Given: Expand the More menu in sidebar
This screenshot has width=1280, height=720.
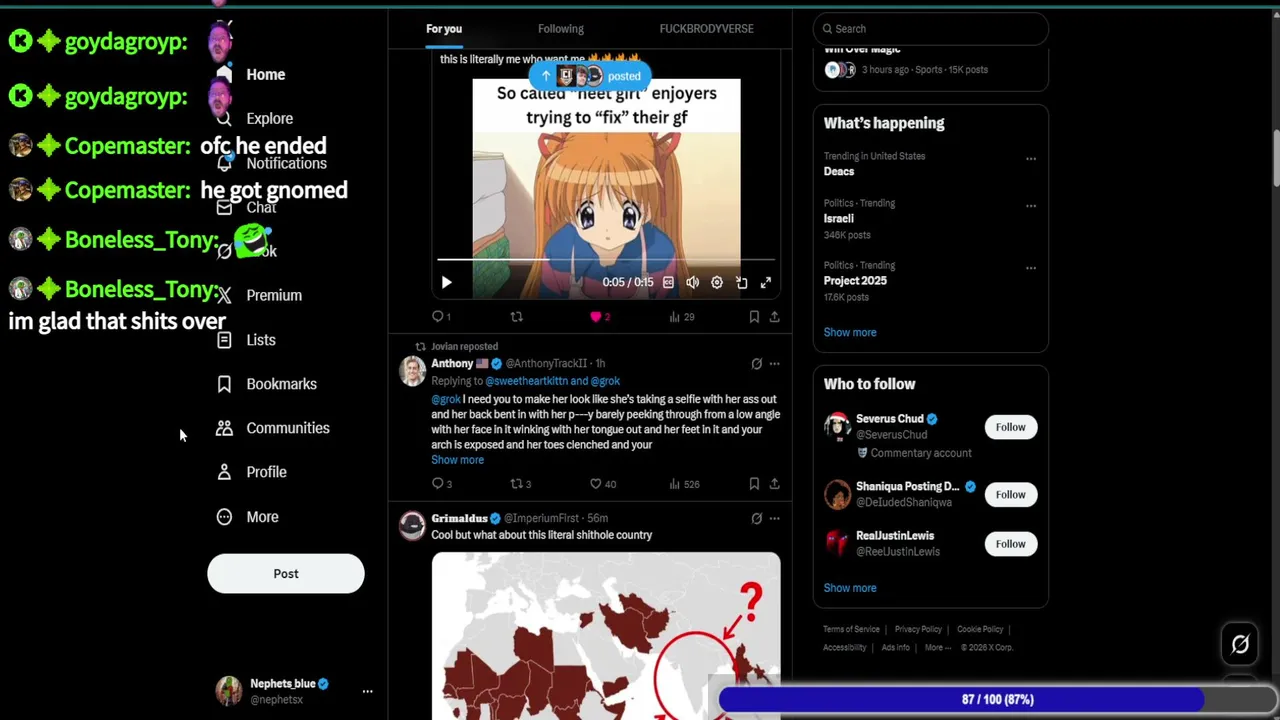Looking at the screenshot, I should (262, 517).
